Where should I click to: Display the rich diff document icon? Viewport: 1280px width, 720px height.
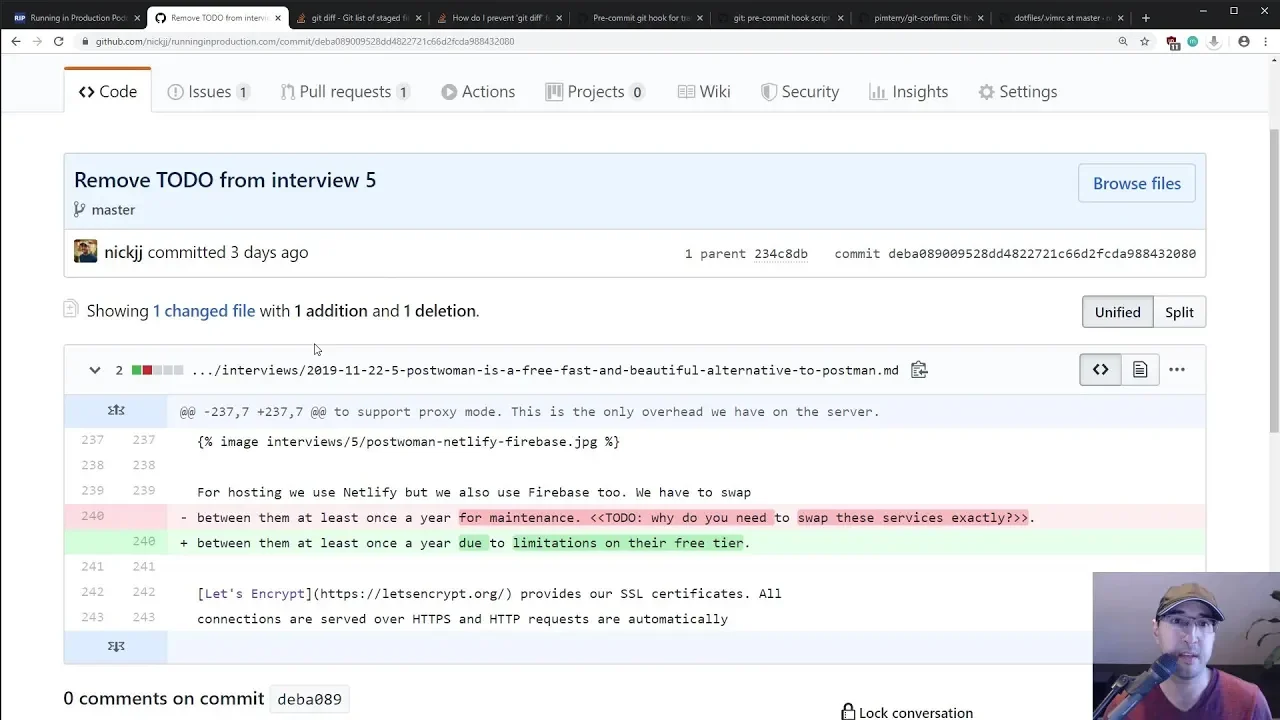tap(1139, 370)
